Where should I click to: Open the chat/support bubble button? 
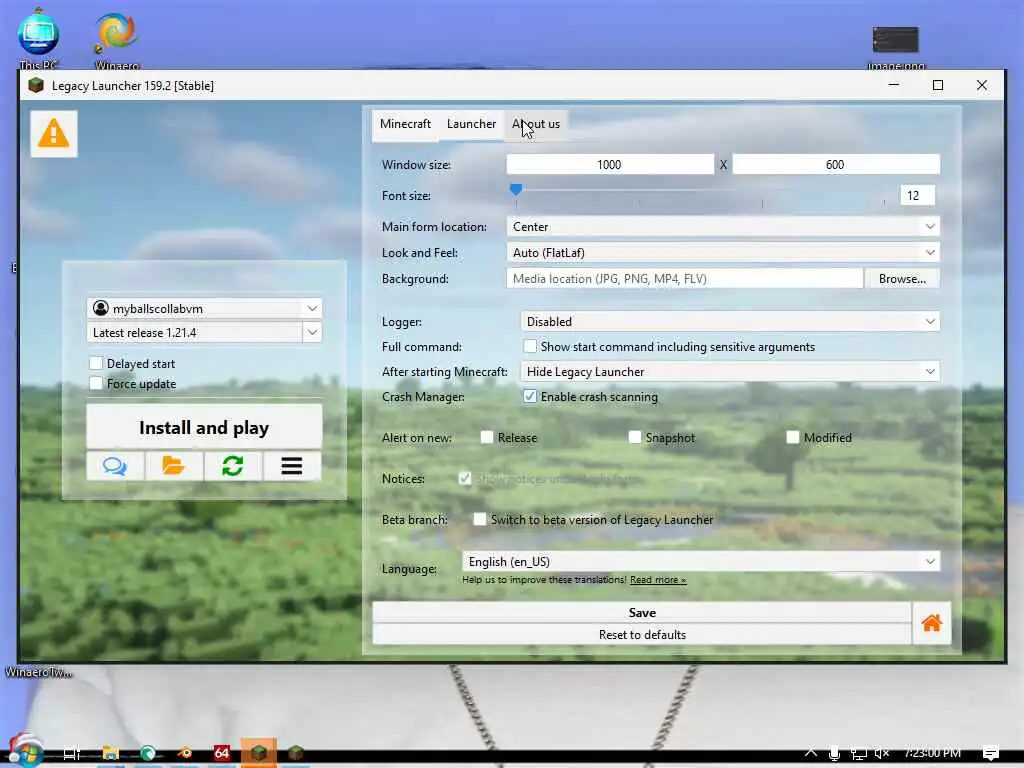(115, 466)
